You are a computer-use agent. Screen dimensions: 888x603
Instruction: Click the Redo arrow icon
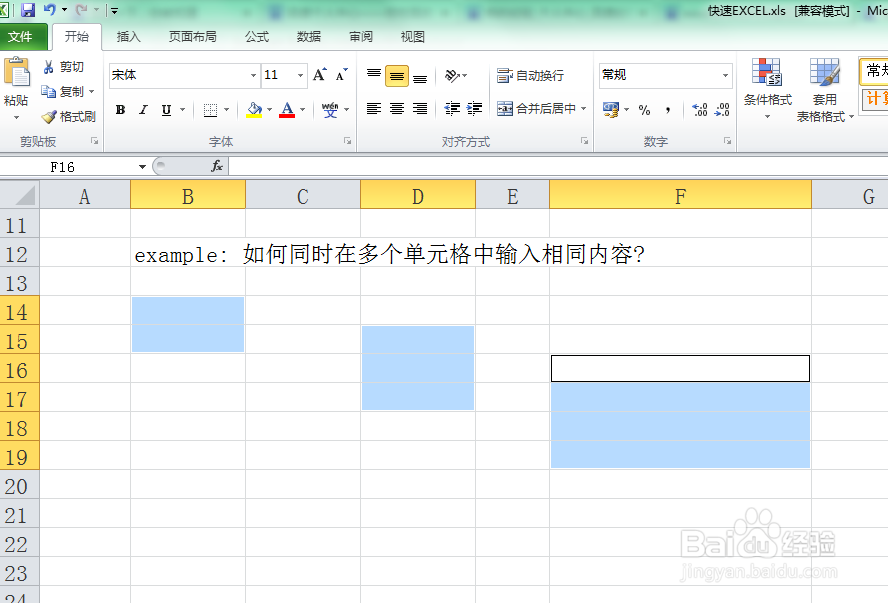(82, 10)
